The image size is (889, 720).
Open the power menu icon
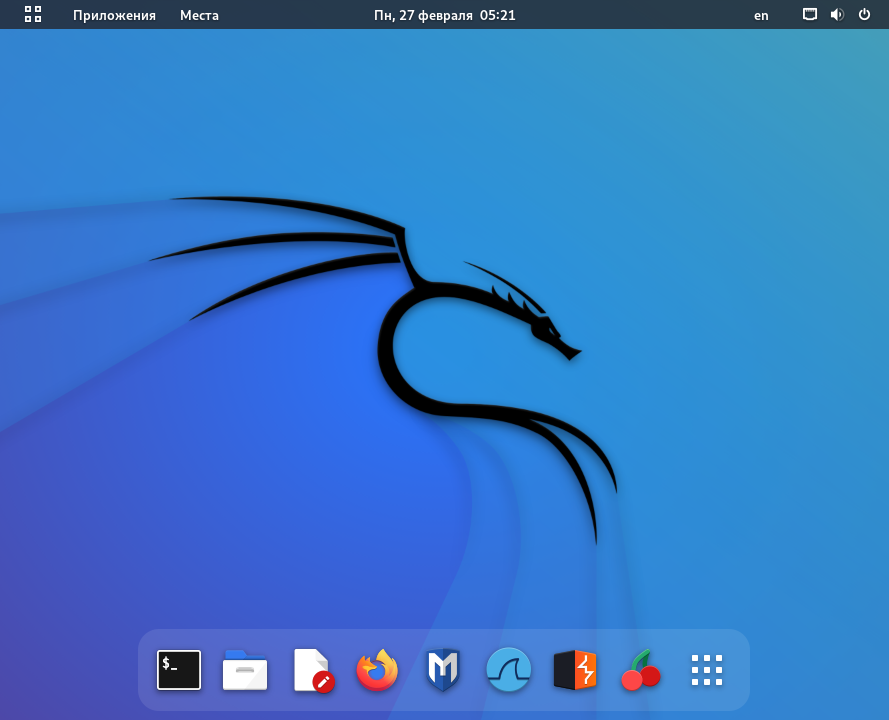point(864,15)
